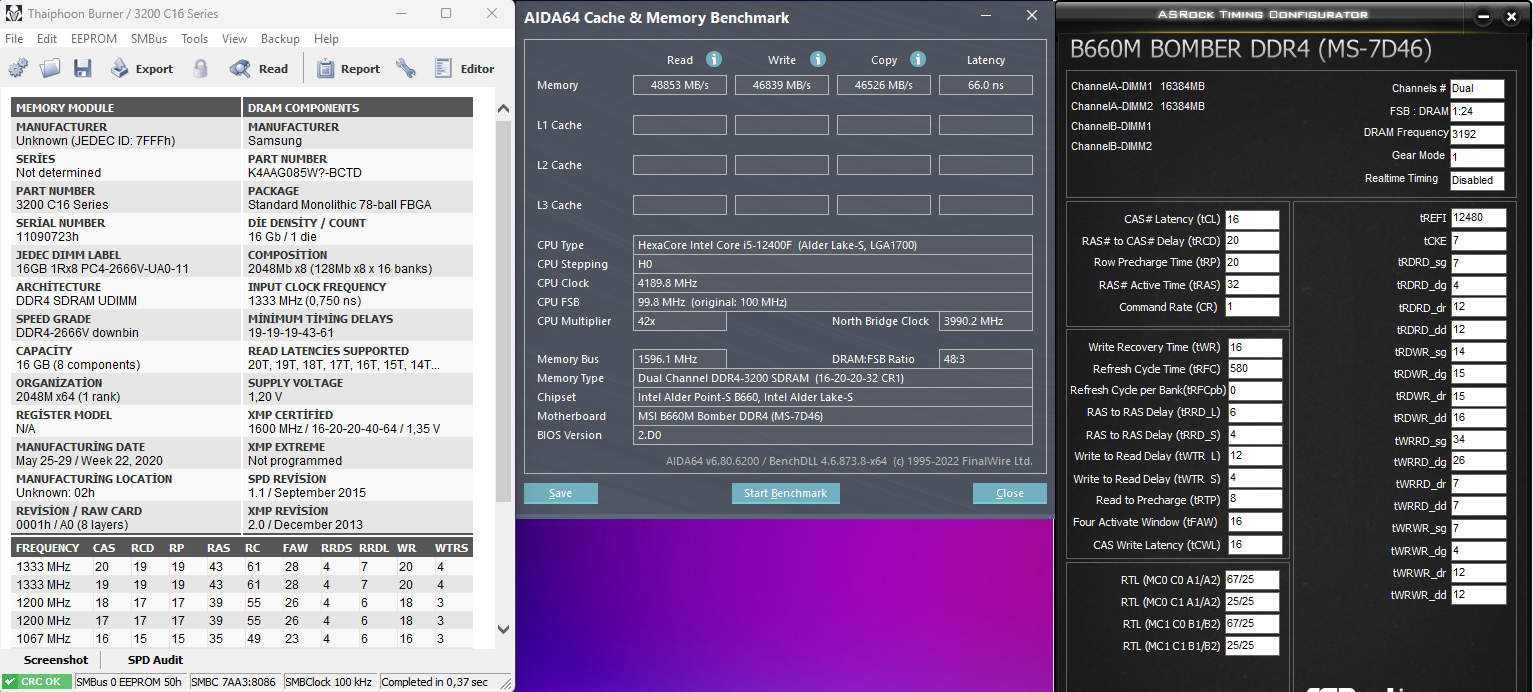Click the Memory Write 46839 MB/s field

[x=782, y=85]
